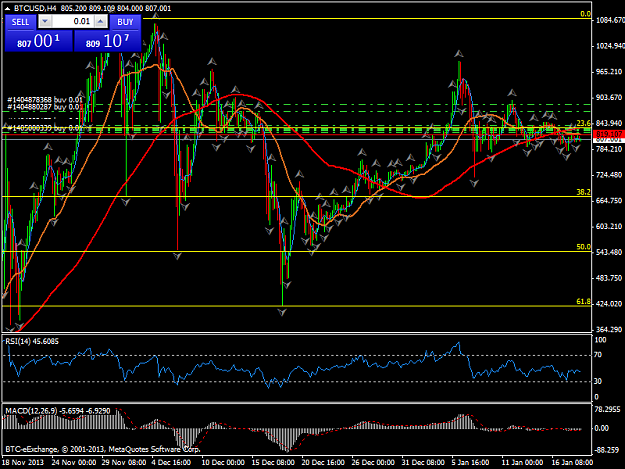This screenshot has width=625, height=469.
Task: Click the 16 Jan 08:00 time label
Action: click(x=572, y=462)
